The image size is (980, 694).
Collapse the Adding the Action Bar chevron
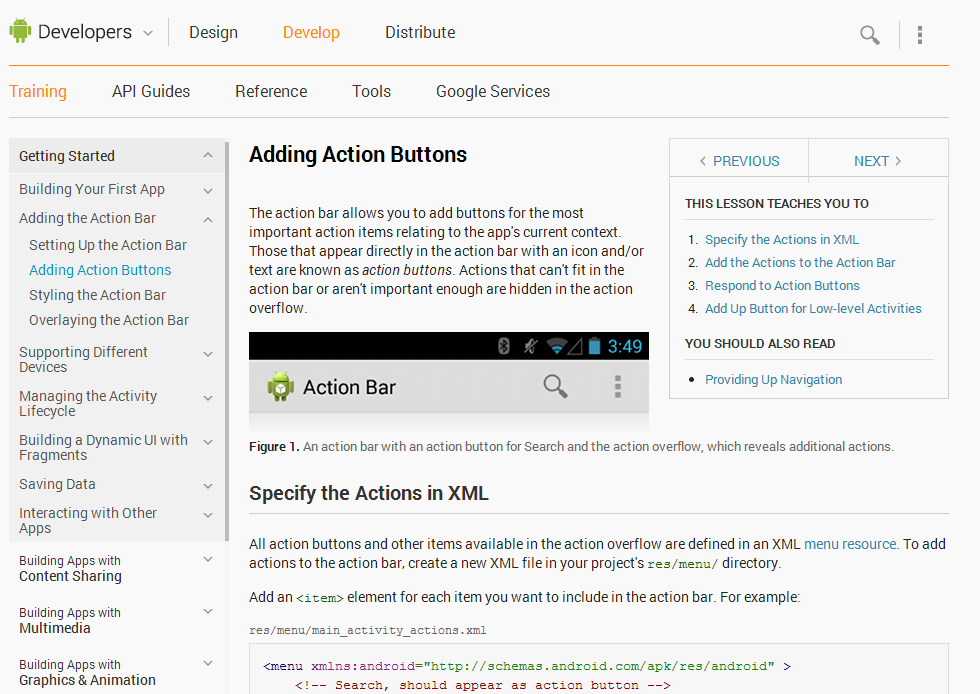point(208,219)
